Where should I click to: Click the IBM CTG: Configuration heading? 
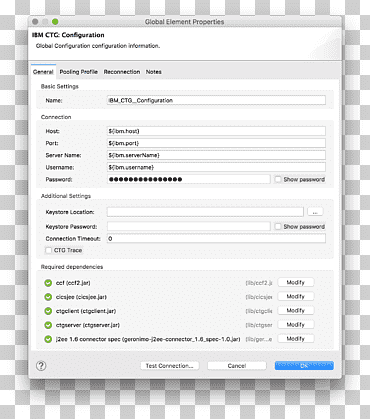coord(68,35)
